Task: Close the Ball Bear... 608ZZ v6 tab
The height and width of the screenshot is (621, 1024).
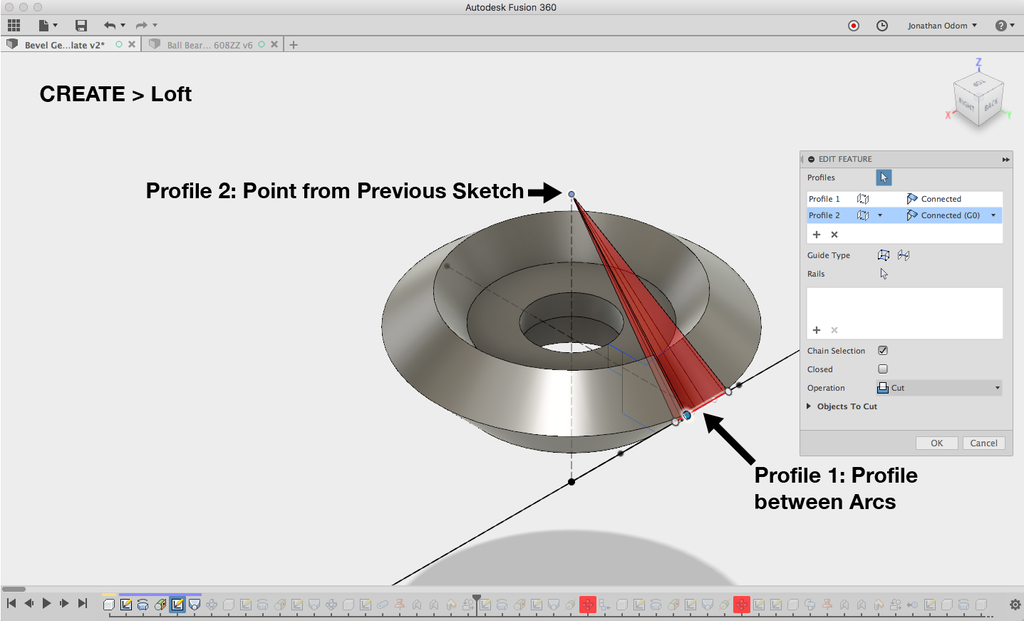Action: pos(274,44)
